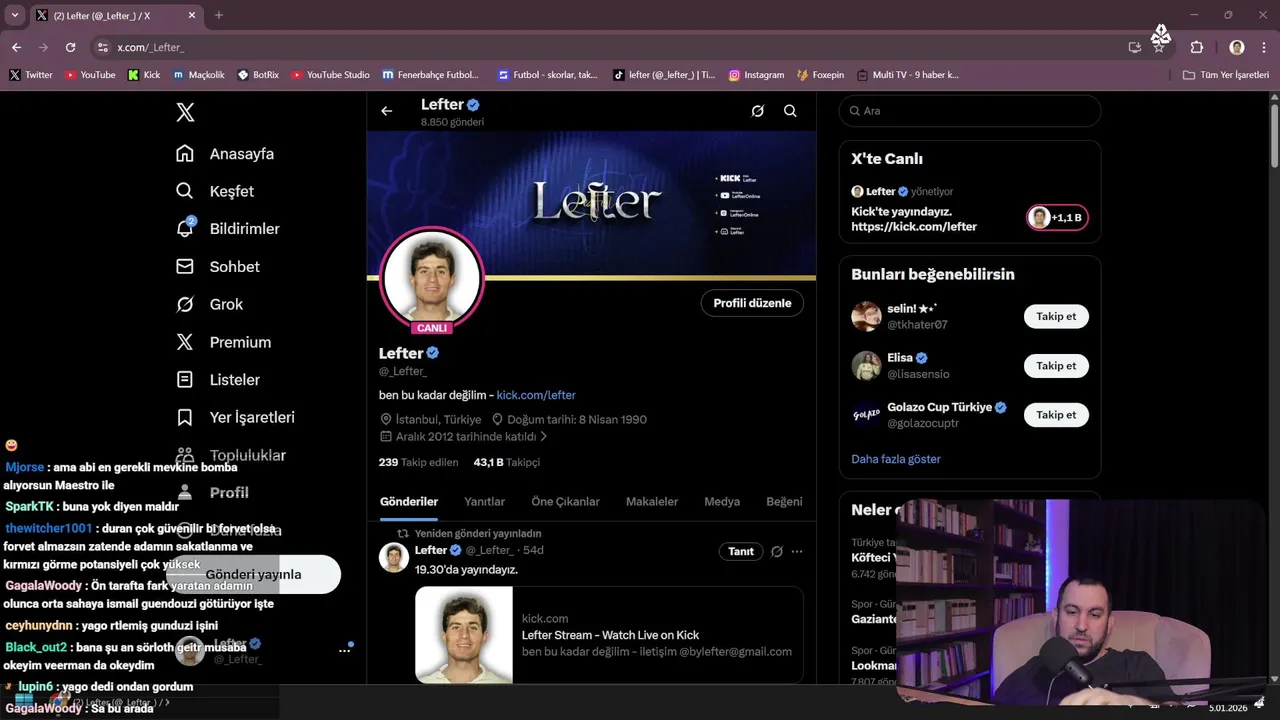Viewport: 1280px width, 720px height.
Task: Switch to Gönderiler tab
Action: [x=409, y=502]
